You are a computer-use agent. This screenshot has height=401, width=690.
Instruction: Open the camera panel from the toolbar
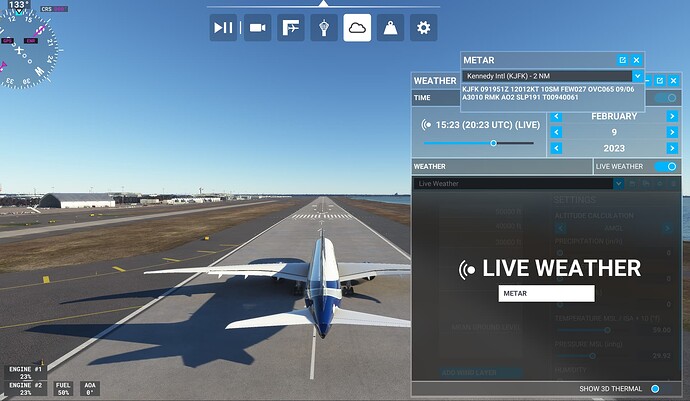pos(257,28)
